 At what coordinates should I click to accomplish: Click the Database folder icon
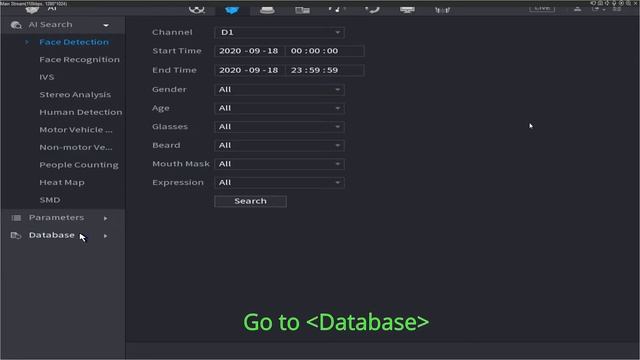coord(16,236)
